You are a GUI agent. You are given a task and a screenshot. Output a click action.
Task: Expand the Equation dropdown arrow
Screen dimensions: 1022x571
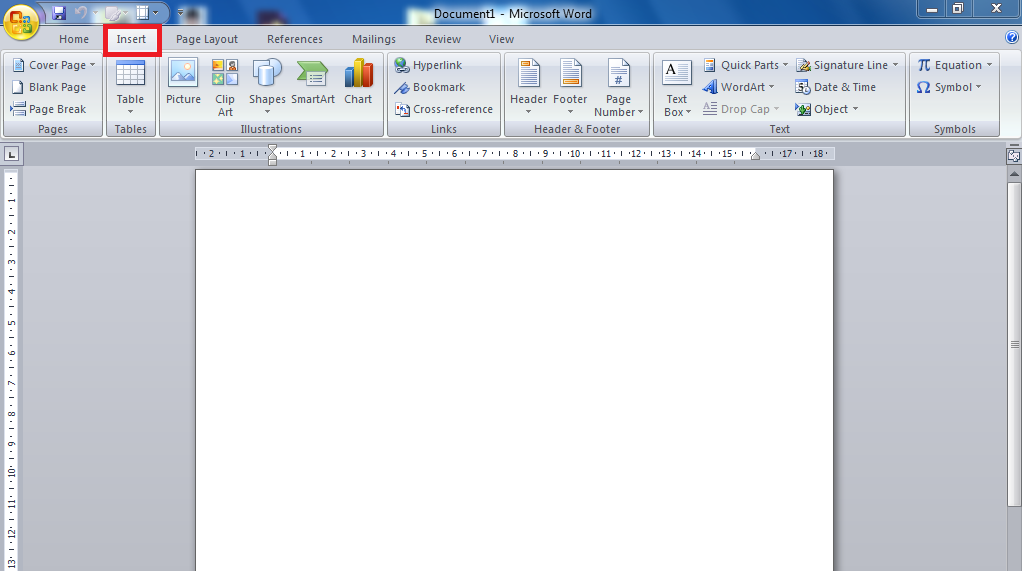coord(989,65)
